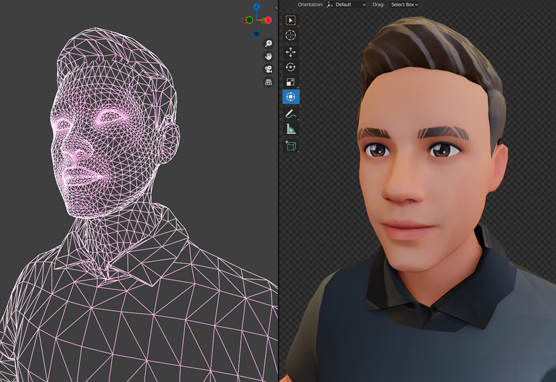Click the highlighted Transform tool

pyautogui.click(x=291, y=97)
